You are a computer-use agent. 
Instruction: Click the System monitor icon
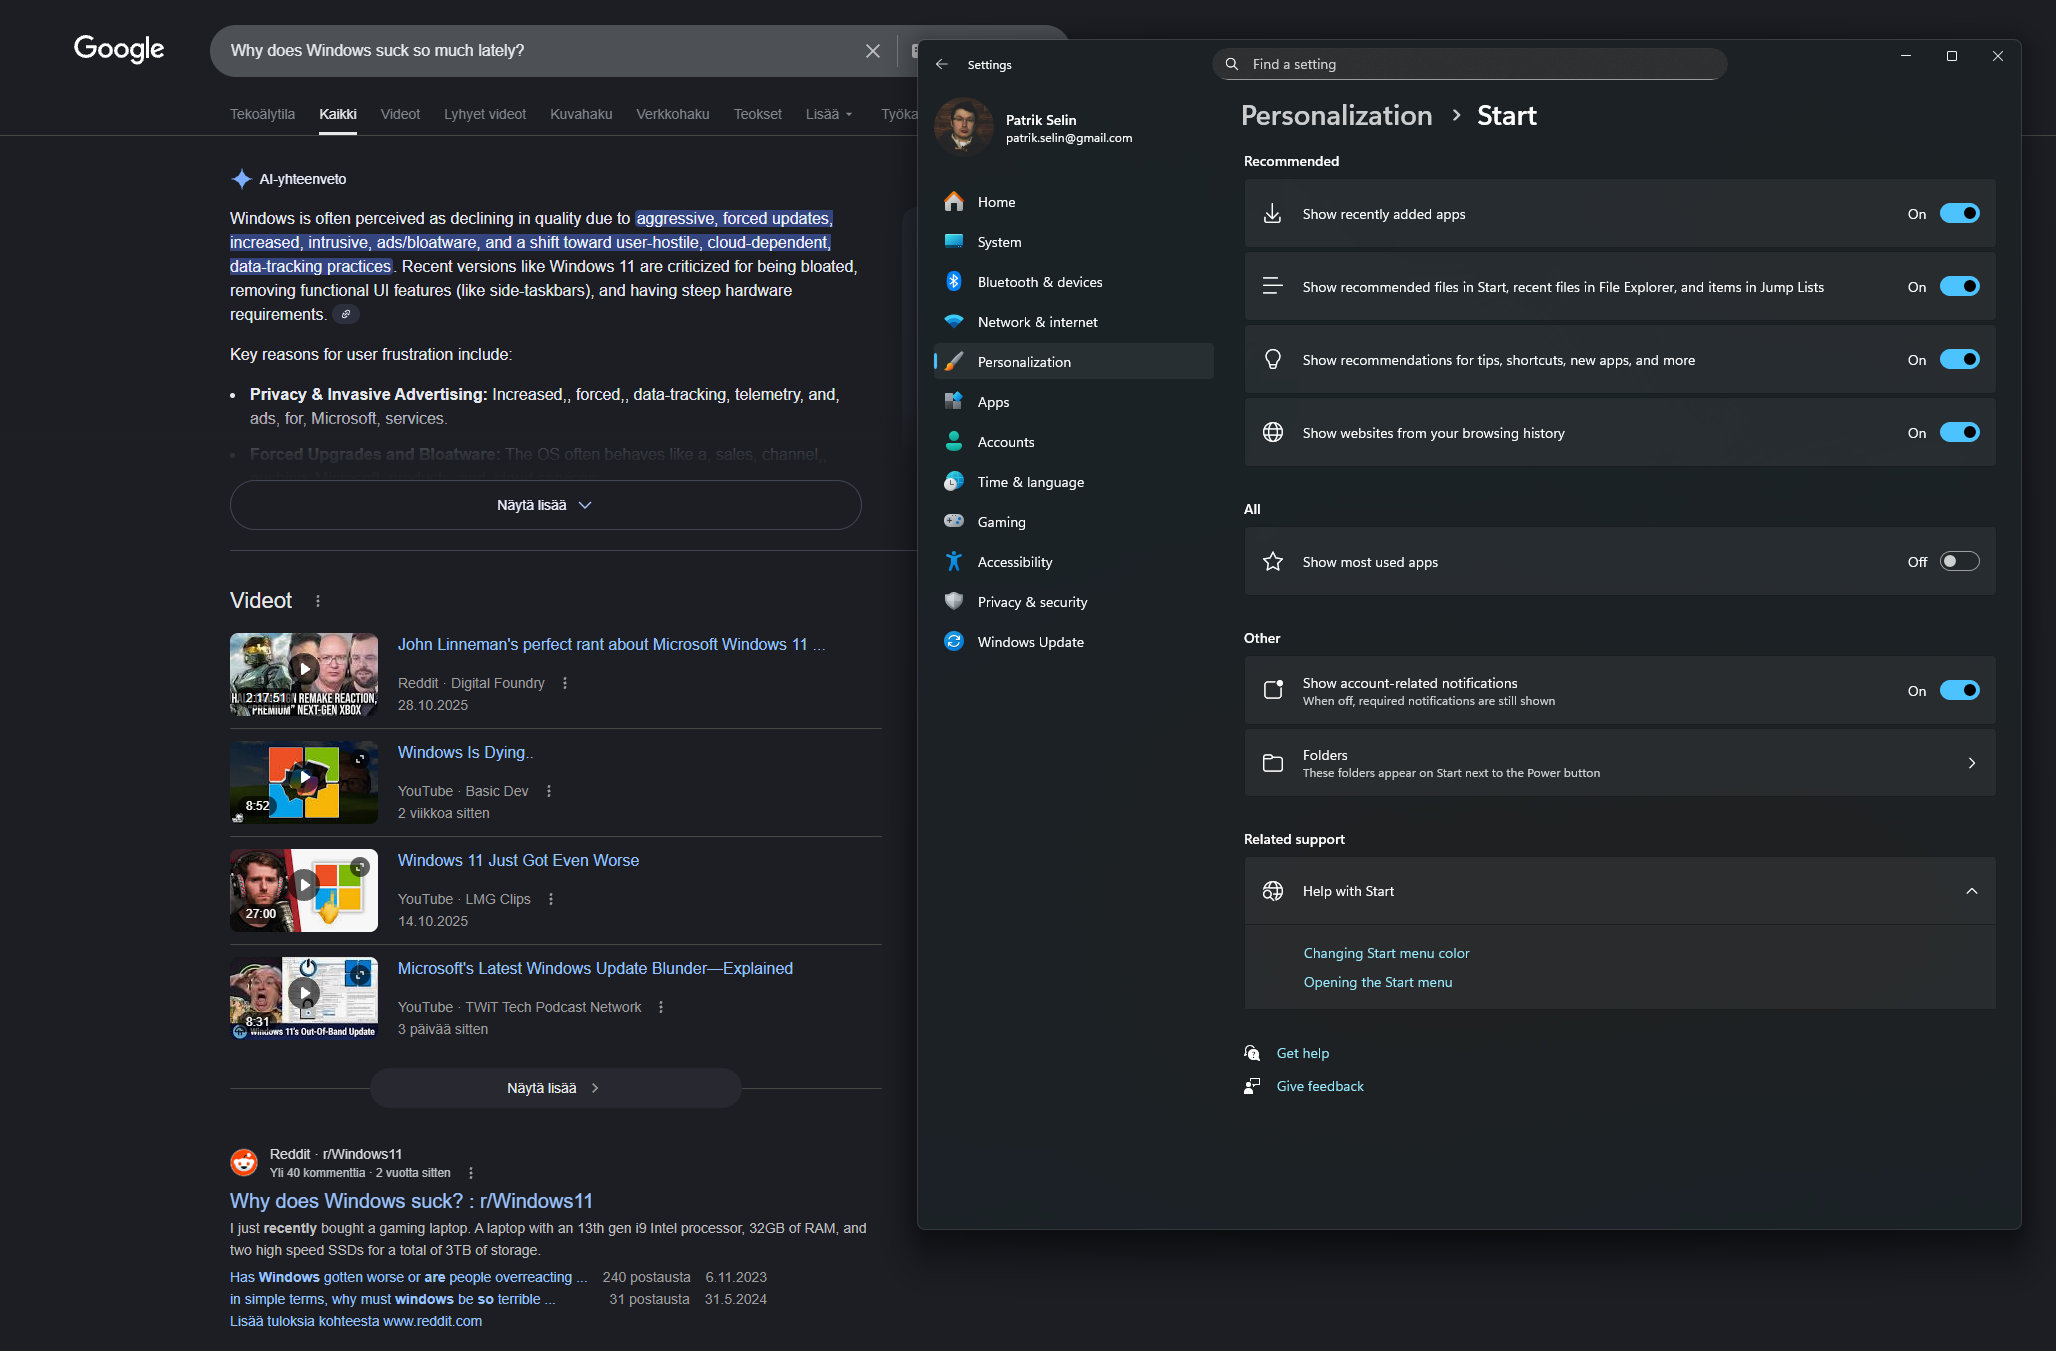954,242
